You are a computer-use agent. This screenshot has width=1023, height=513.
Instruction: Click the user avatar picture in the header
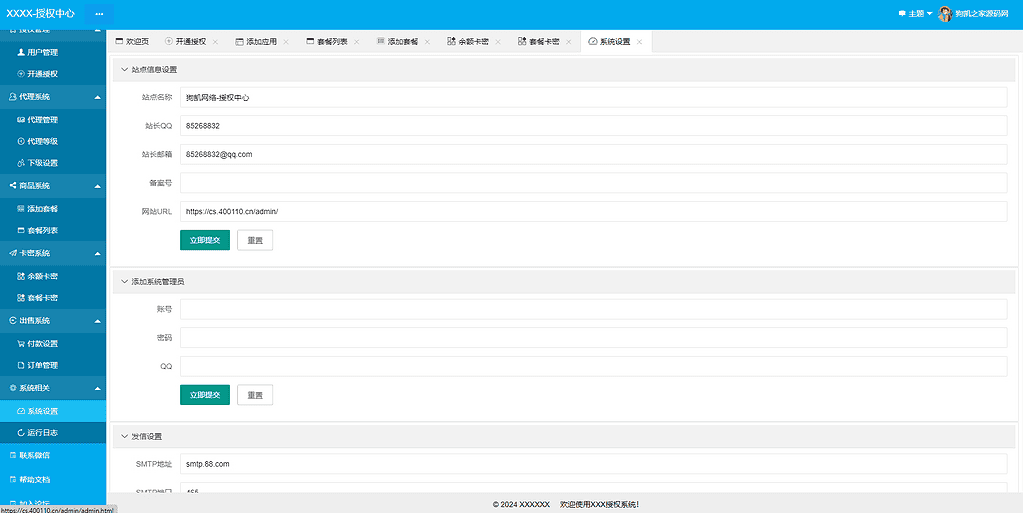[944, 14]
